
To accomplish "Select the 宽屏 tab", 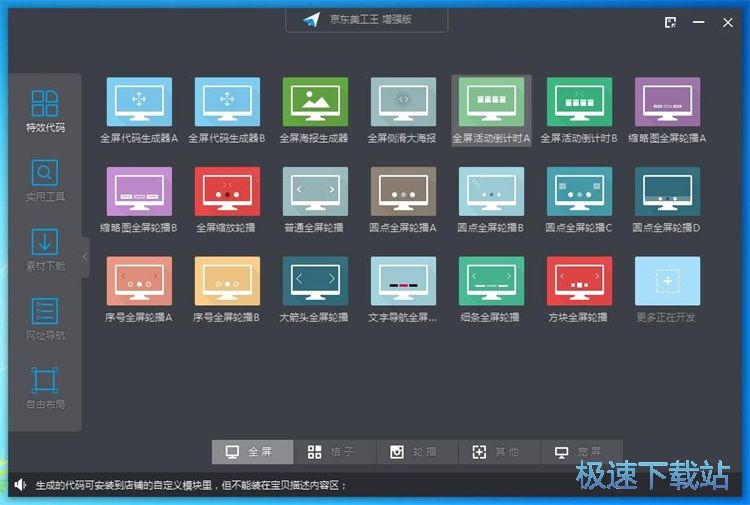I will tap(581, 452).
